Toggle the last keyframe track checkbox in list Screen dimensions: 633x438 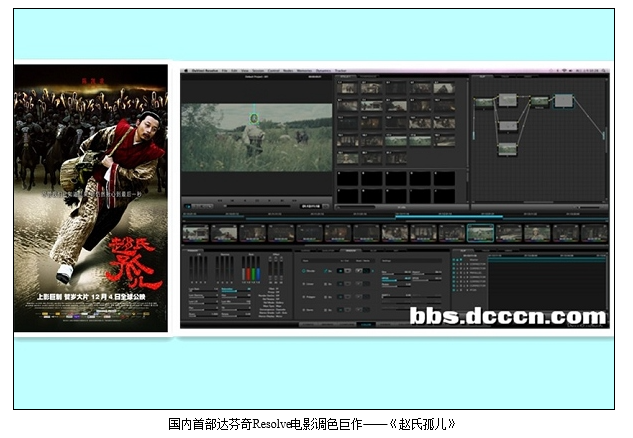454,290
